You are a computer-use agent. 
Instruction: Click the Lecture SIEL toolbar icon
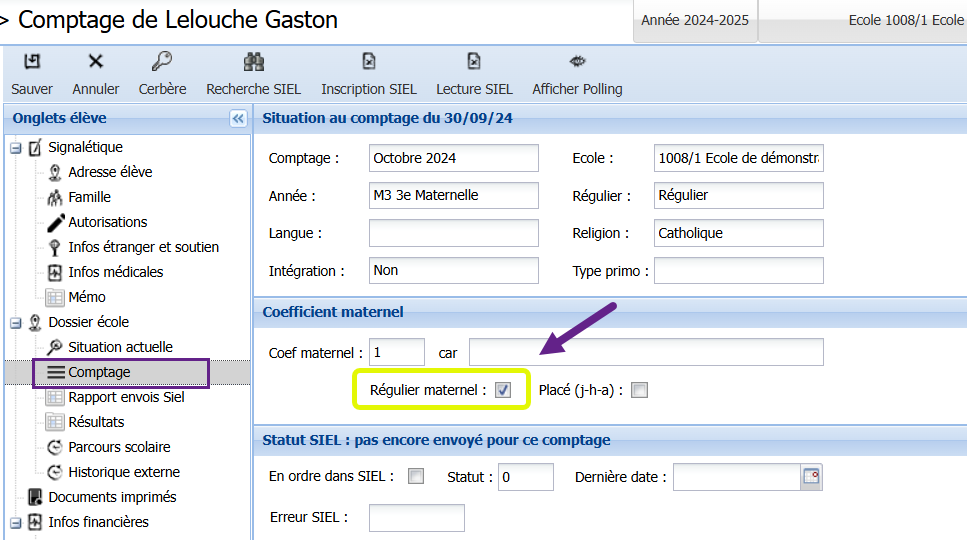tap(474, 62)
